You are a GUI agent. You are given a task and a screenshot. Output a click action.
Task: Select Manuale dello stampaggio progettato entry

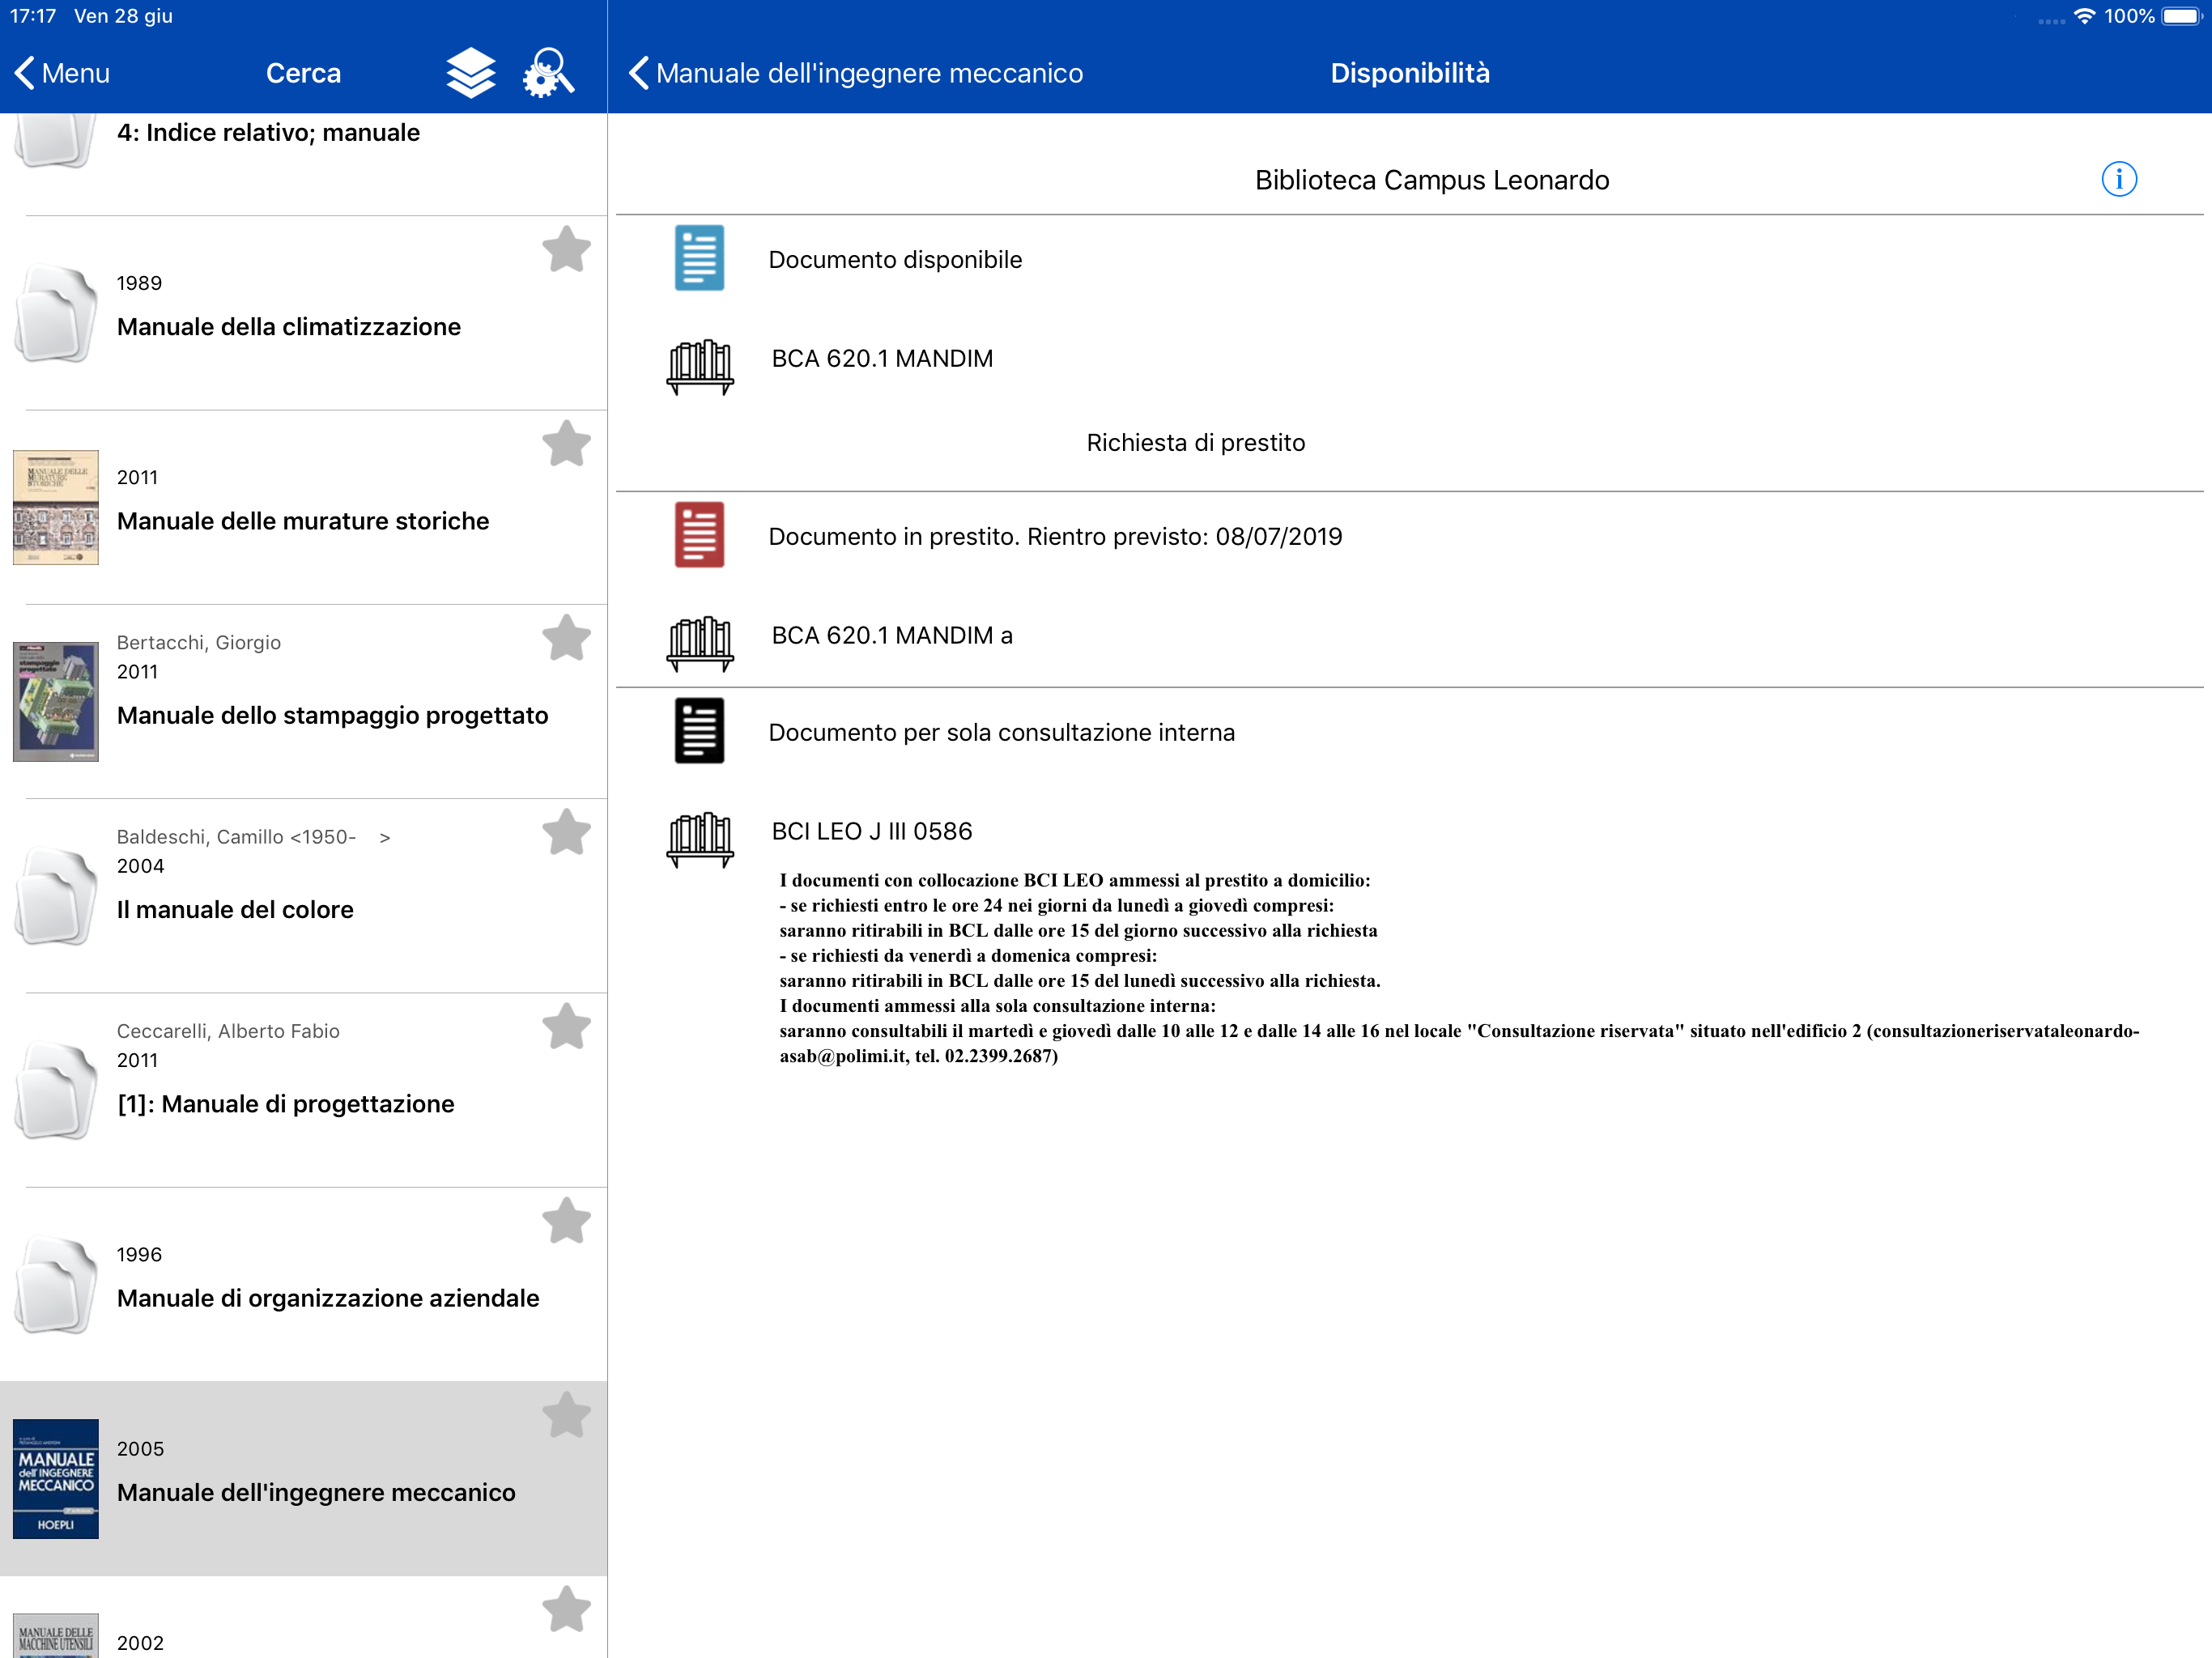pyautogui.click(x=332, y=715)
